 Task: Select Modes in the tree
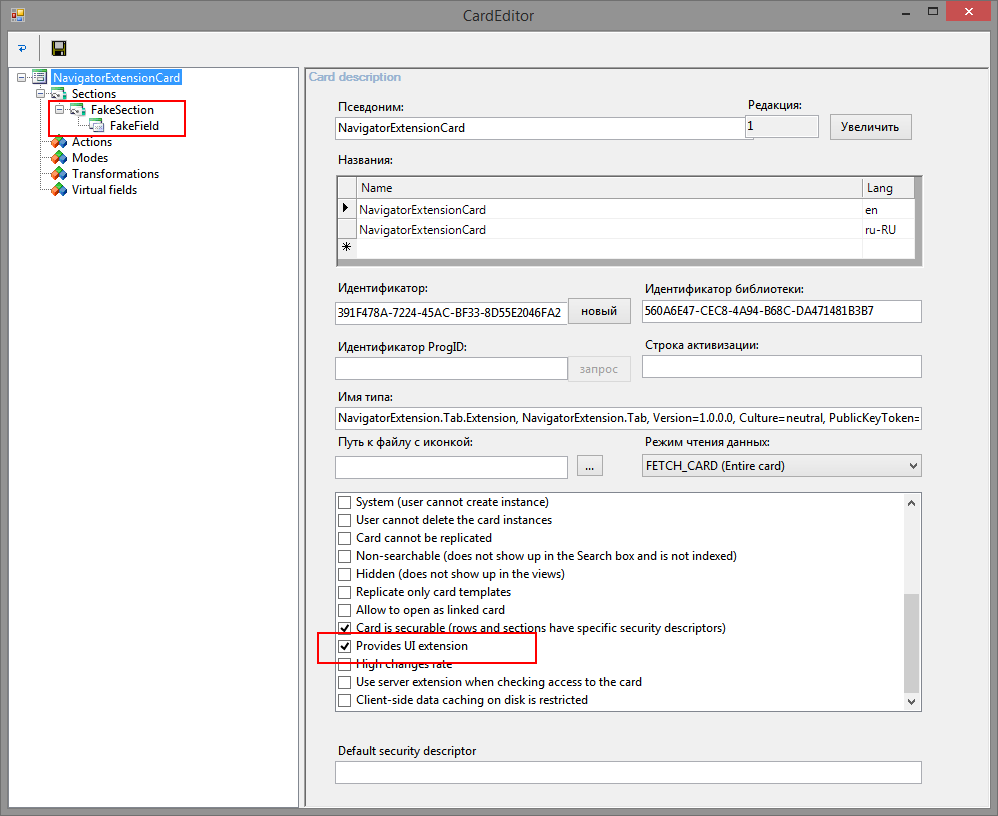pyautogui.click(x=90, y=158)
